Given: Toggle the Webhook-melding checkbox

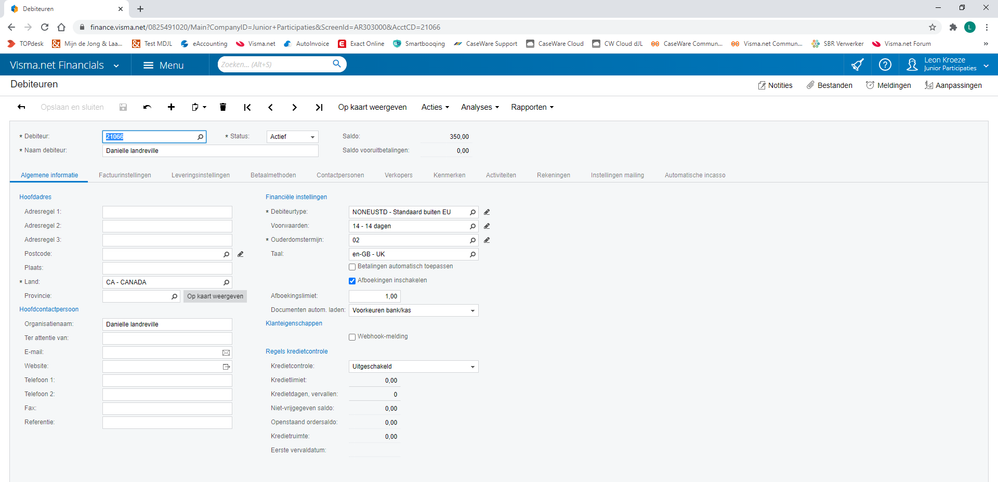Looking at the screenshot, I should [352, 337].
